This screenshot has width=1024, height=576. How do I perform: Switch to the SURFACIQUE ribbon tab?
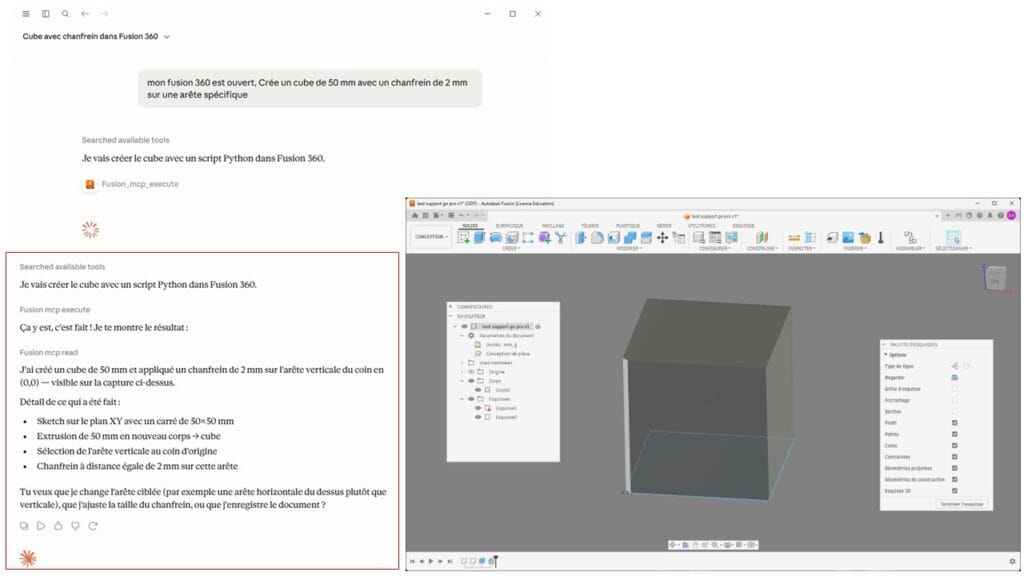point(509,226)
